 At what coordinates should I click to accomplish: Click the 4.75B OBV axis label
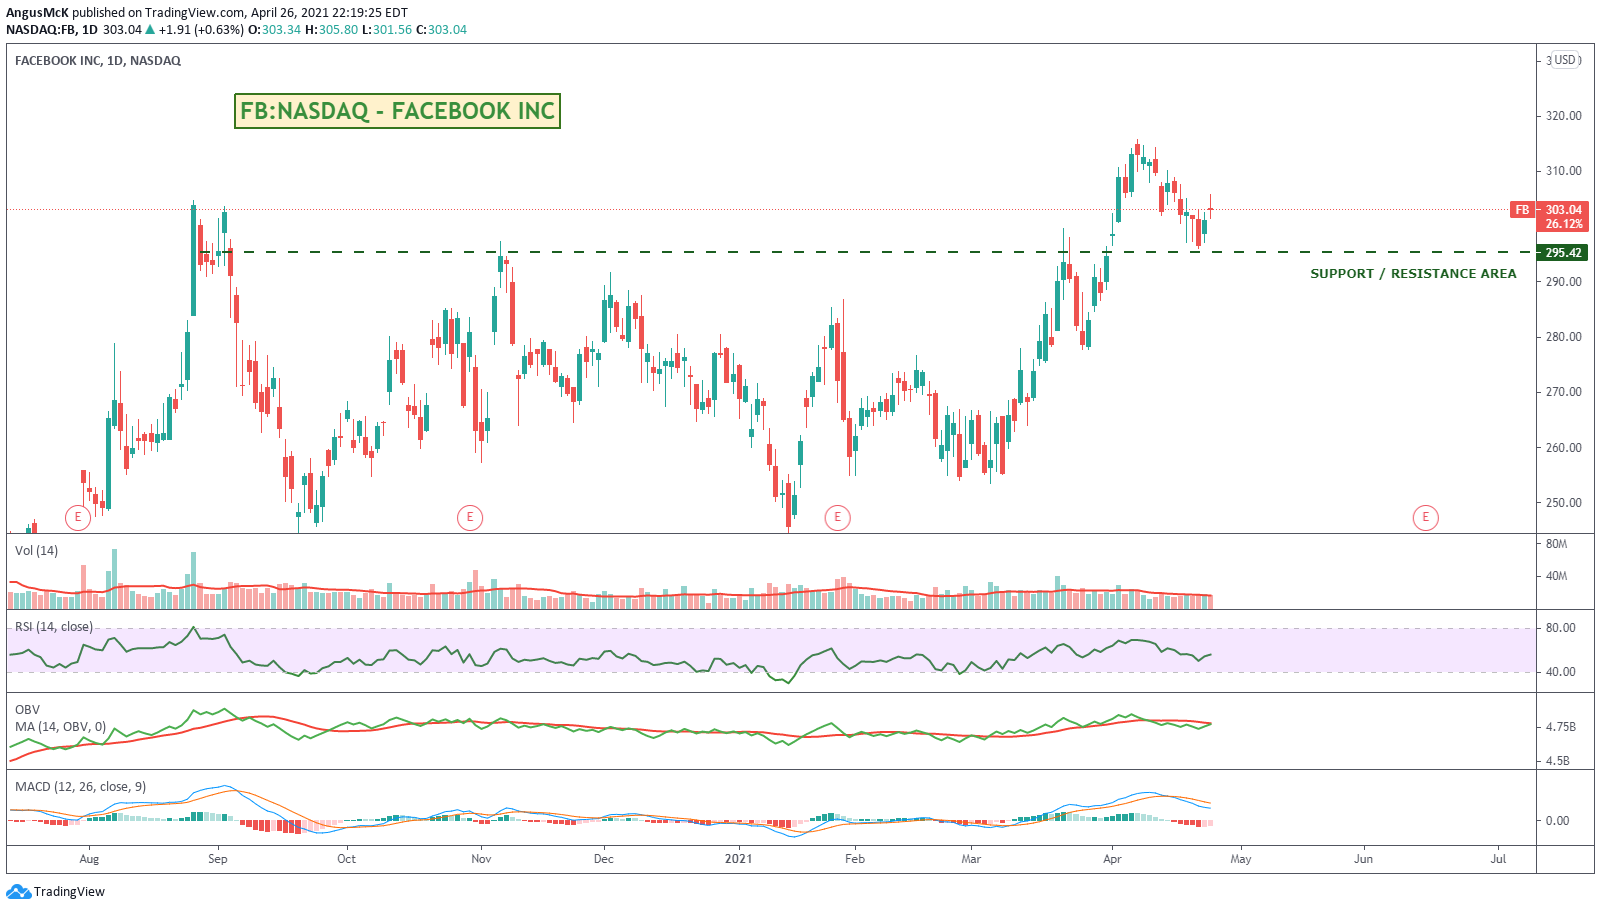[x=1561, y=727]
